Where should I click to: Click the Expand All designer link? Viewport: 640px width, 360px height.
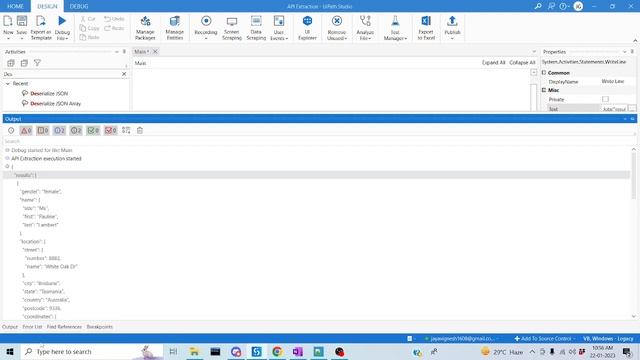click(x=493, y=62)
